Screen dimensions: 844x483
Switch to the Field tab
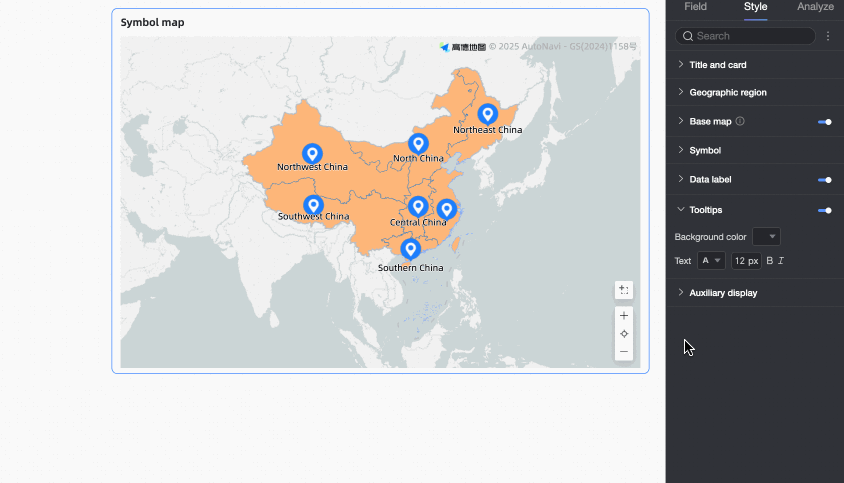(695, 7)
